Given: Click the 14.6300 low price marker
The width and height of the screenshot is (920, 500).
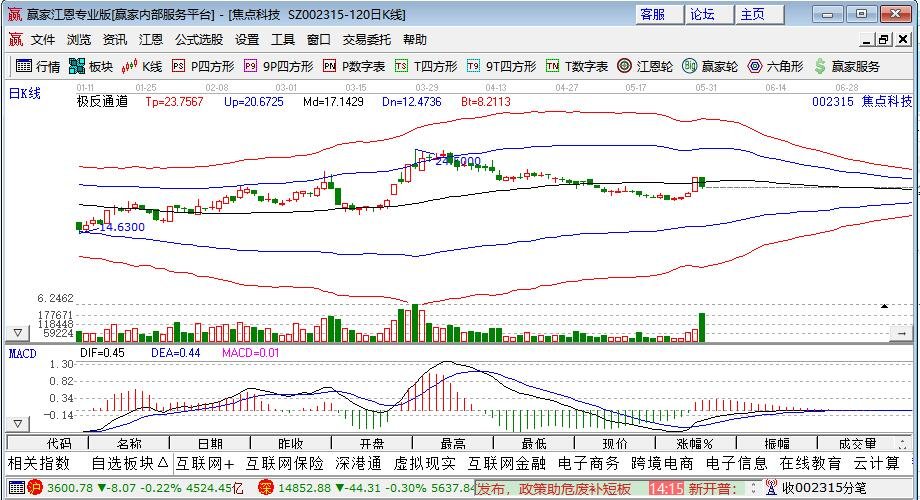Looking at the screenshot, I should tap(121, 227).
